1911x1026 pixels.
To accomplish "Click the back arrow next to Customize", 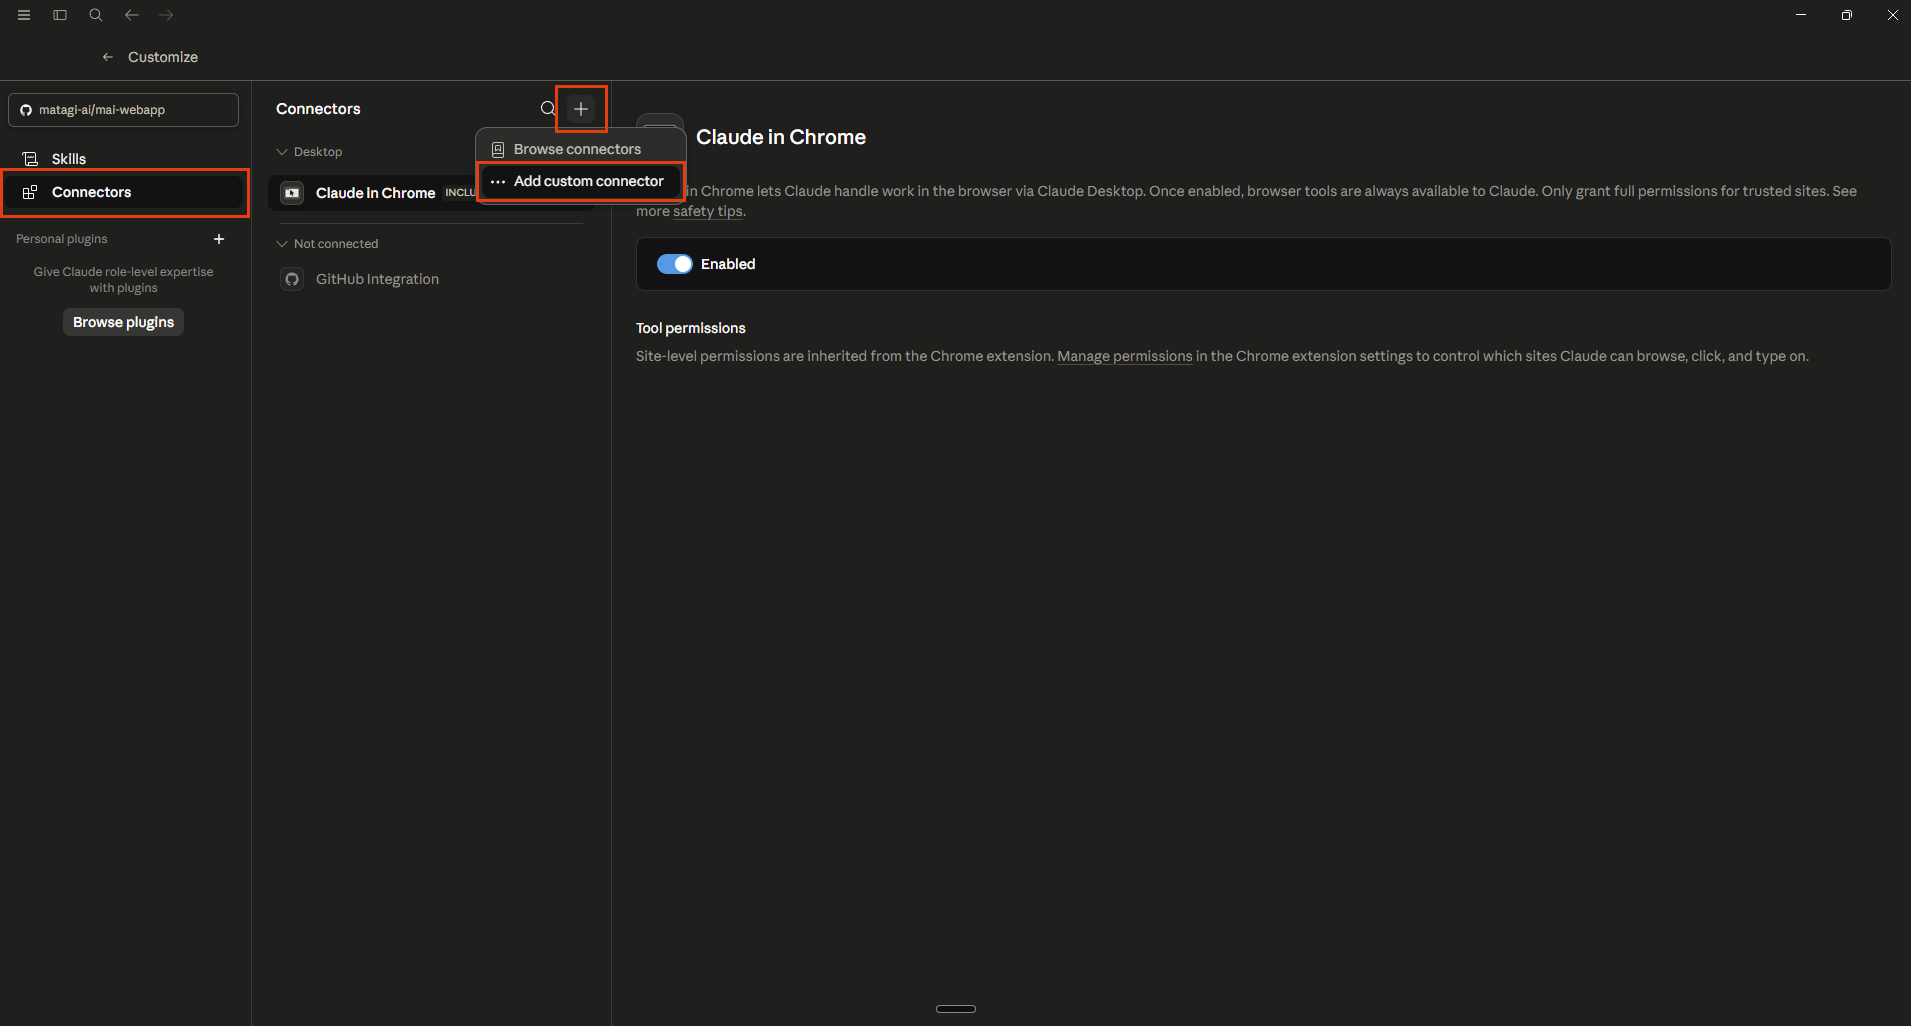I will [x=108, y=57].
